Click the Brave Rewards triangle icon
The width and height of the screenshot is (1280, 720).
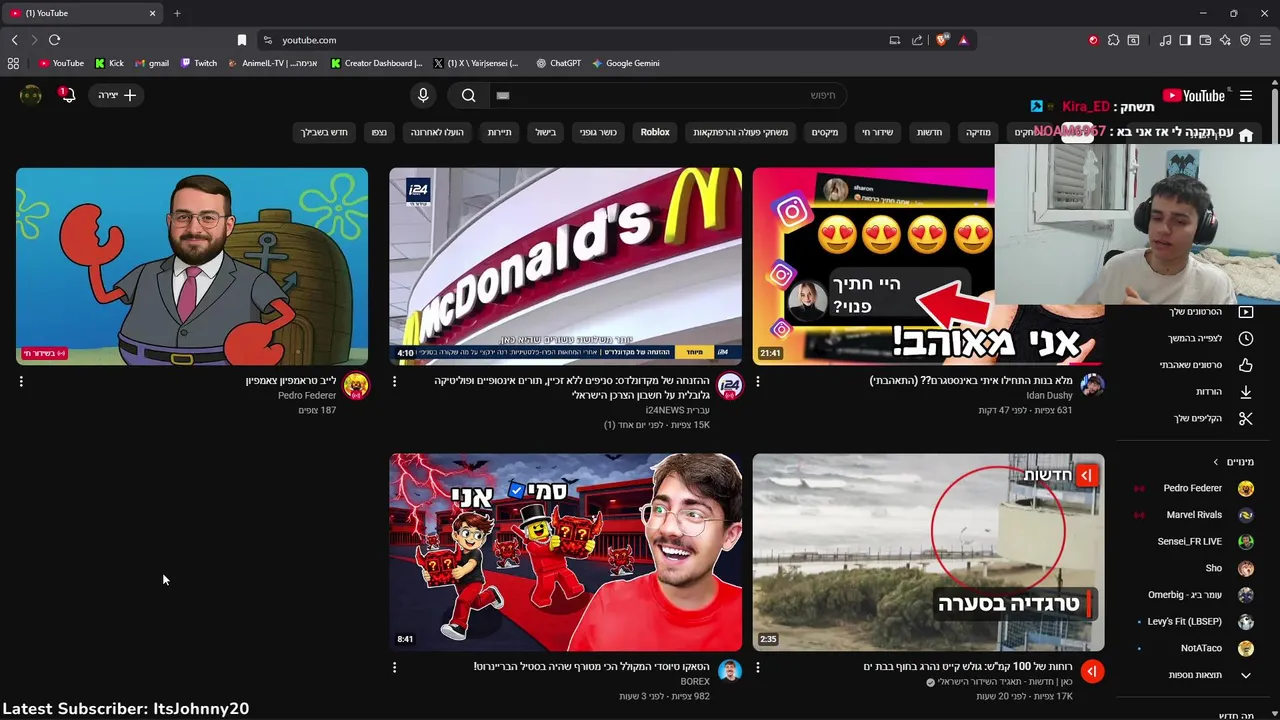[963, 40]
